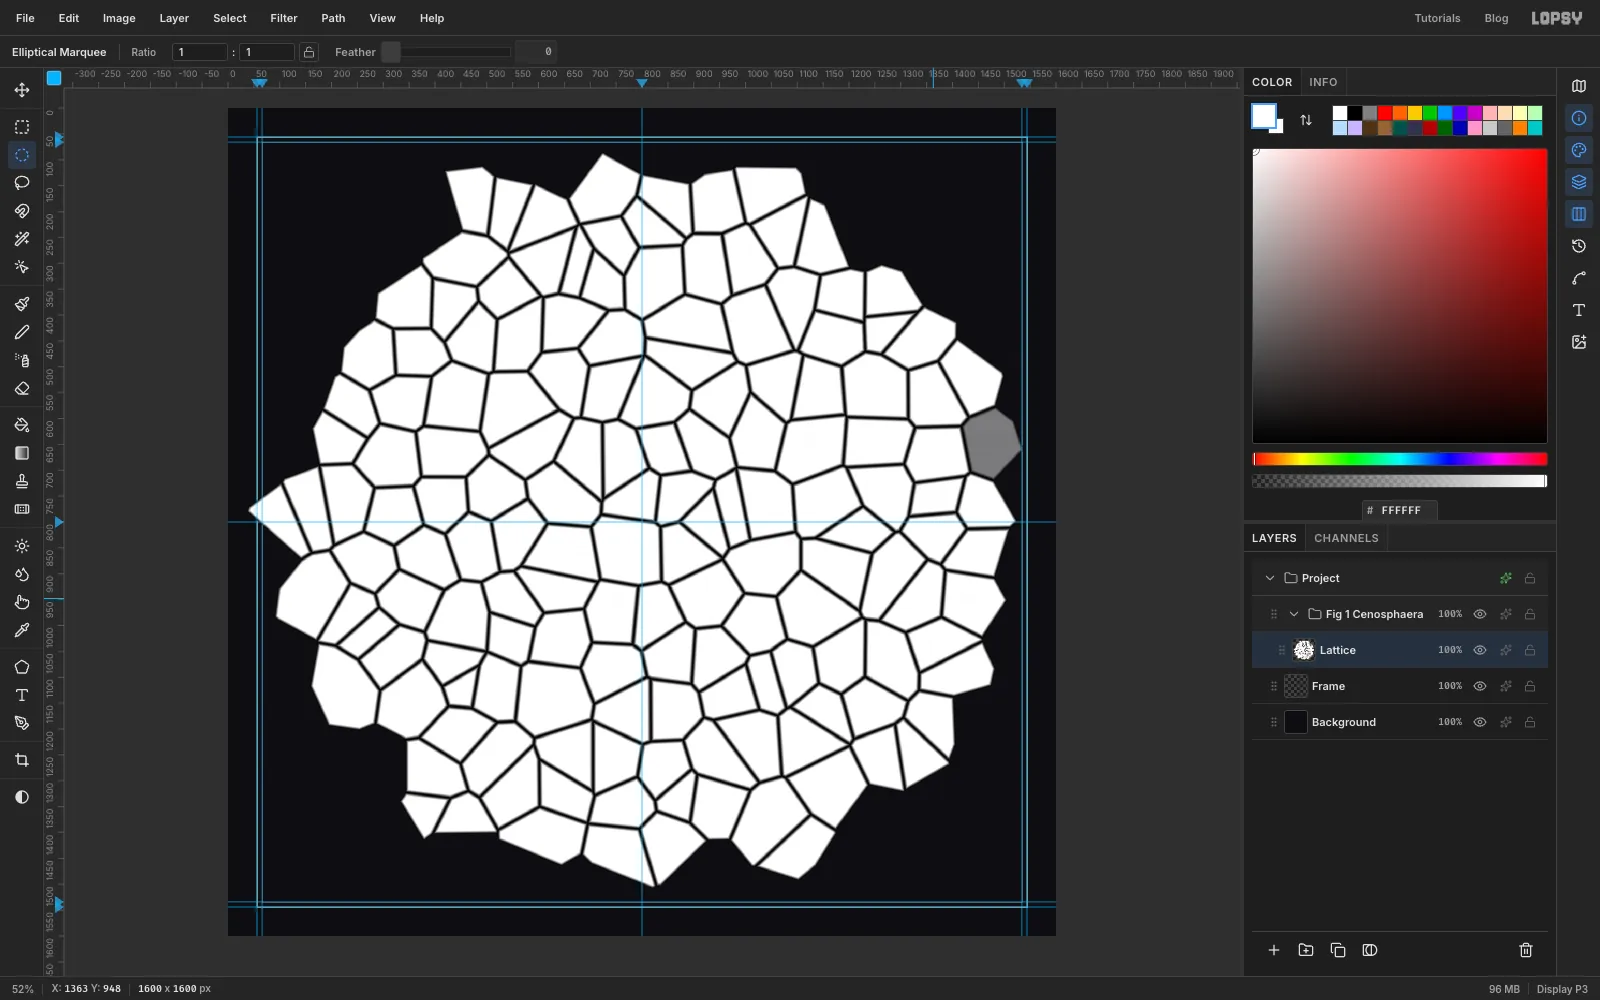Viewport: 1600px width, 1000px height.
Task: Select the Pencil tool
Action: coord(22,332)
